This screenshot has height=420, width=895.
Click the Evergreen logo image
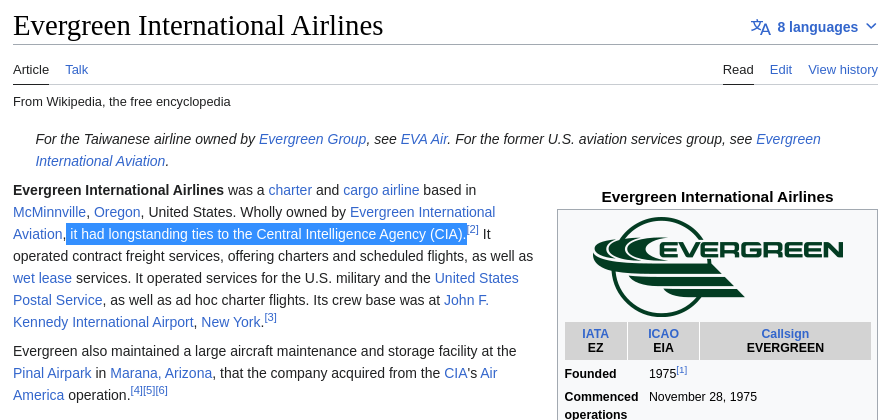click(717, 265)
